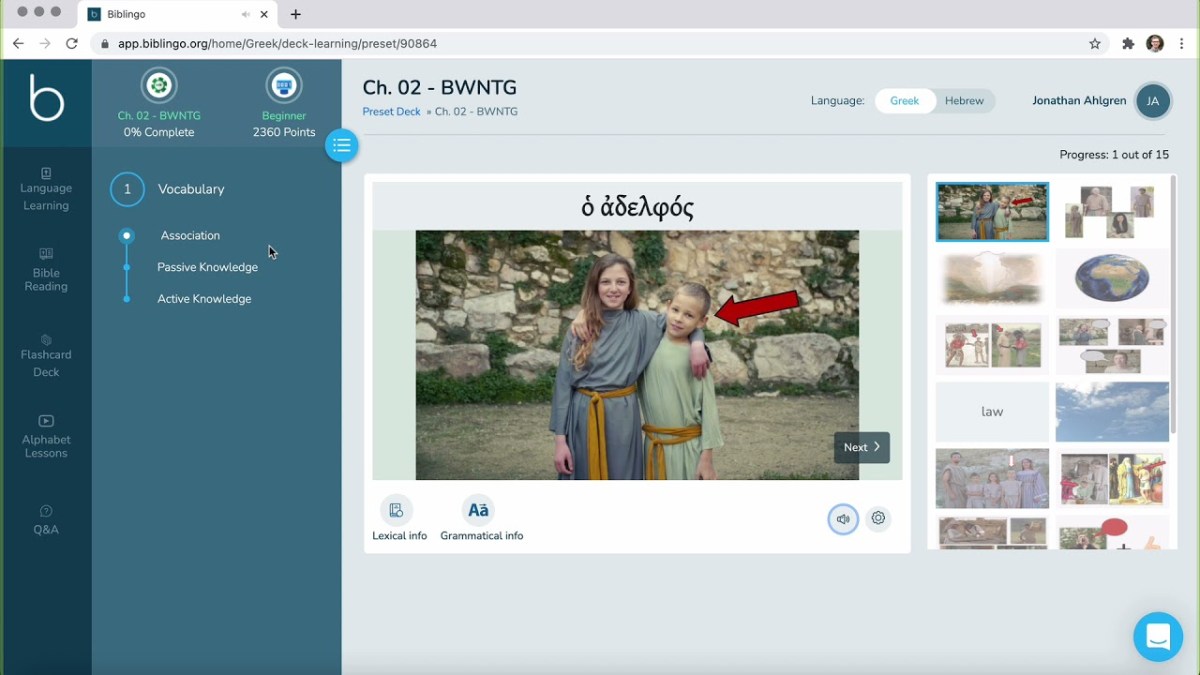Open Lexical info icon

[x=396, y=511]
